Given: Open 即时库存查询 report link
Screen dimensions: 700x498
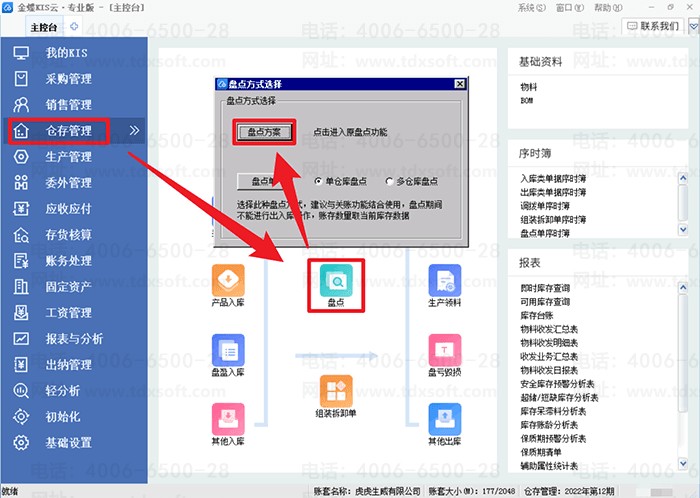Looking at the screenshot, I should tap(545, 287).
